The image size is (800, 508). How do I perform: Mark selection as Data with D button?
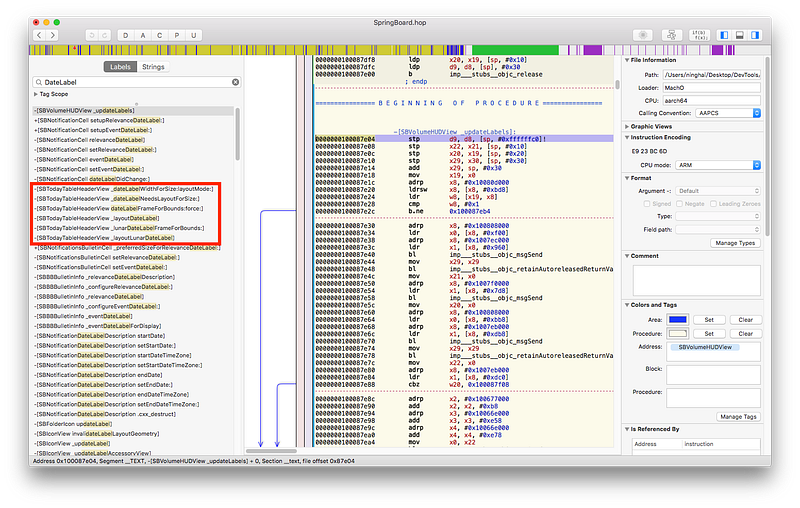tap(126, 35)
